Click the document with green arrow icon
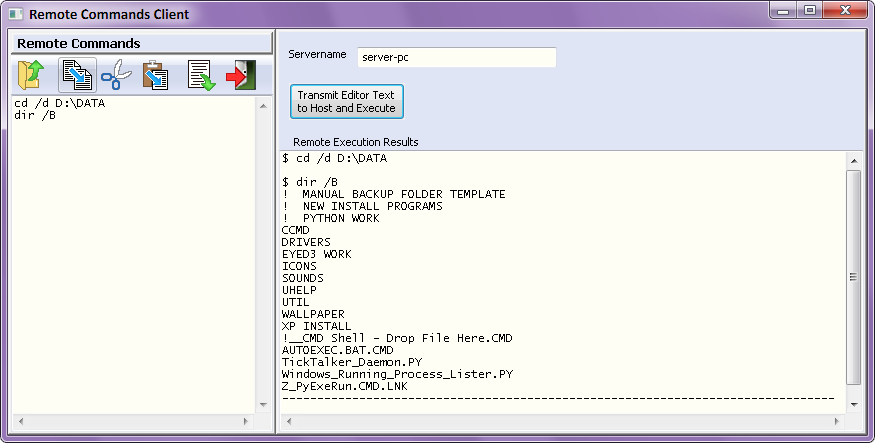 click(201, 75)
